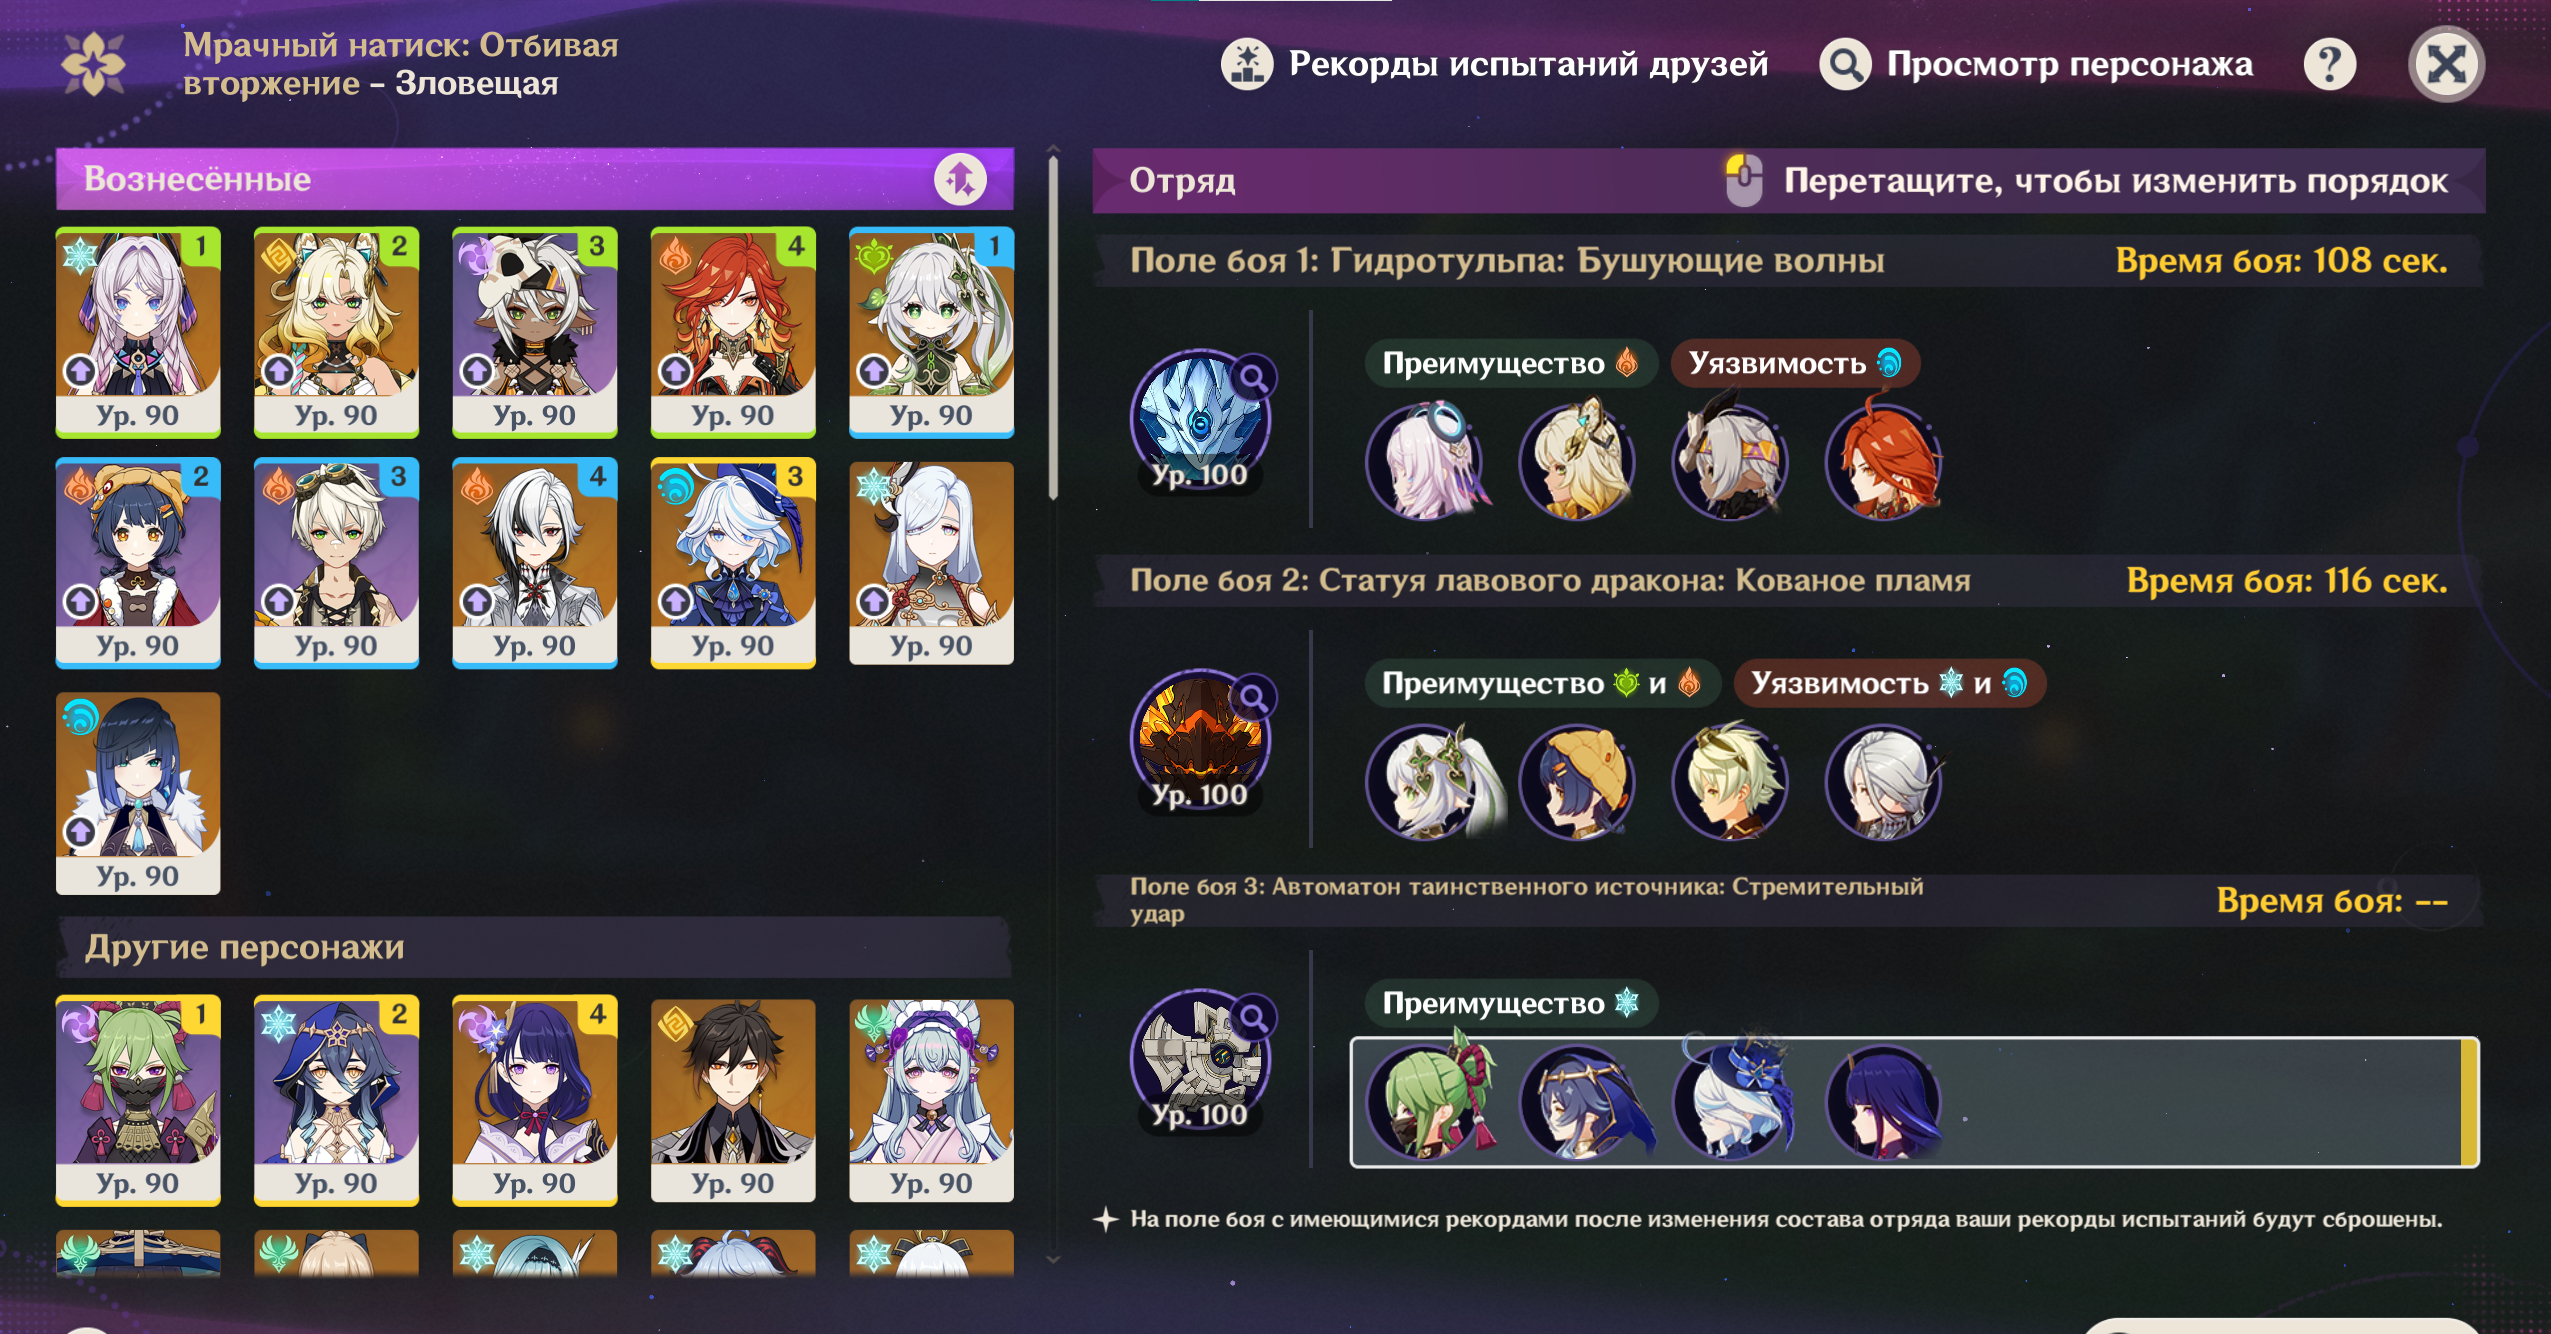The image size is (2551, 1334).
Task: Click the upgrade arrow on the Yelan card
Action: [x=80, y=832]
